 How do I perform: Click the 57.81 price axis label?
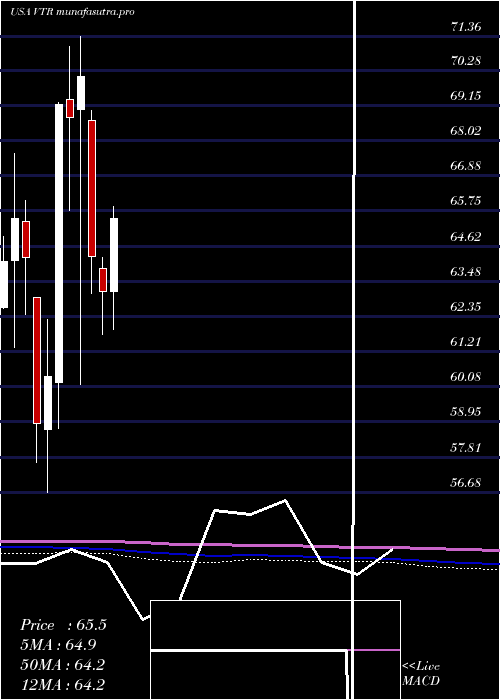(x=466, y=447)
